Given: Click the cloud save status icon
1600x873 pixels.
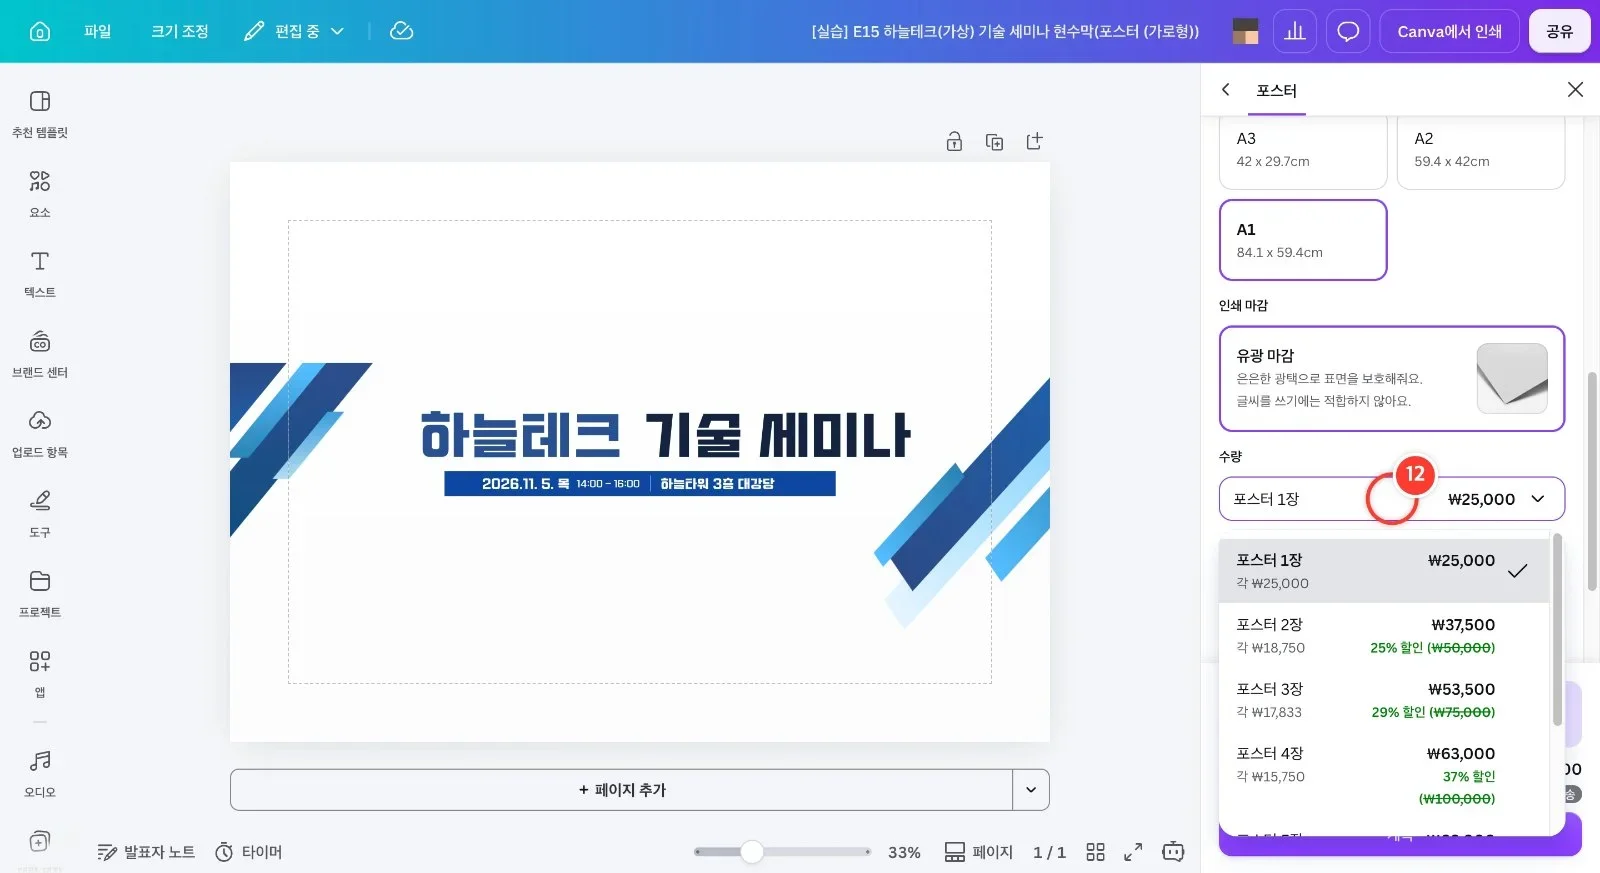Looking at the screenshot, I should [401, 31].
